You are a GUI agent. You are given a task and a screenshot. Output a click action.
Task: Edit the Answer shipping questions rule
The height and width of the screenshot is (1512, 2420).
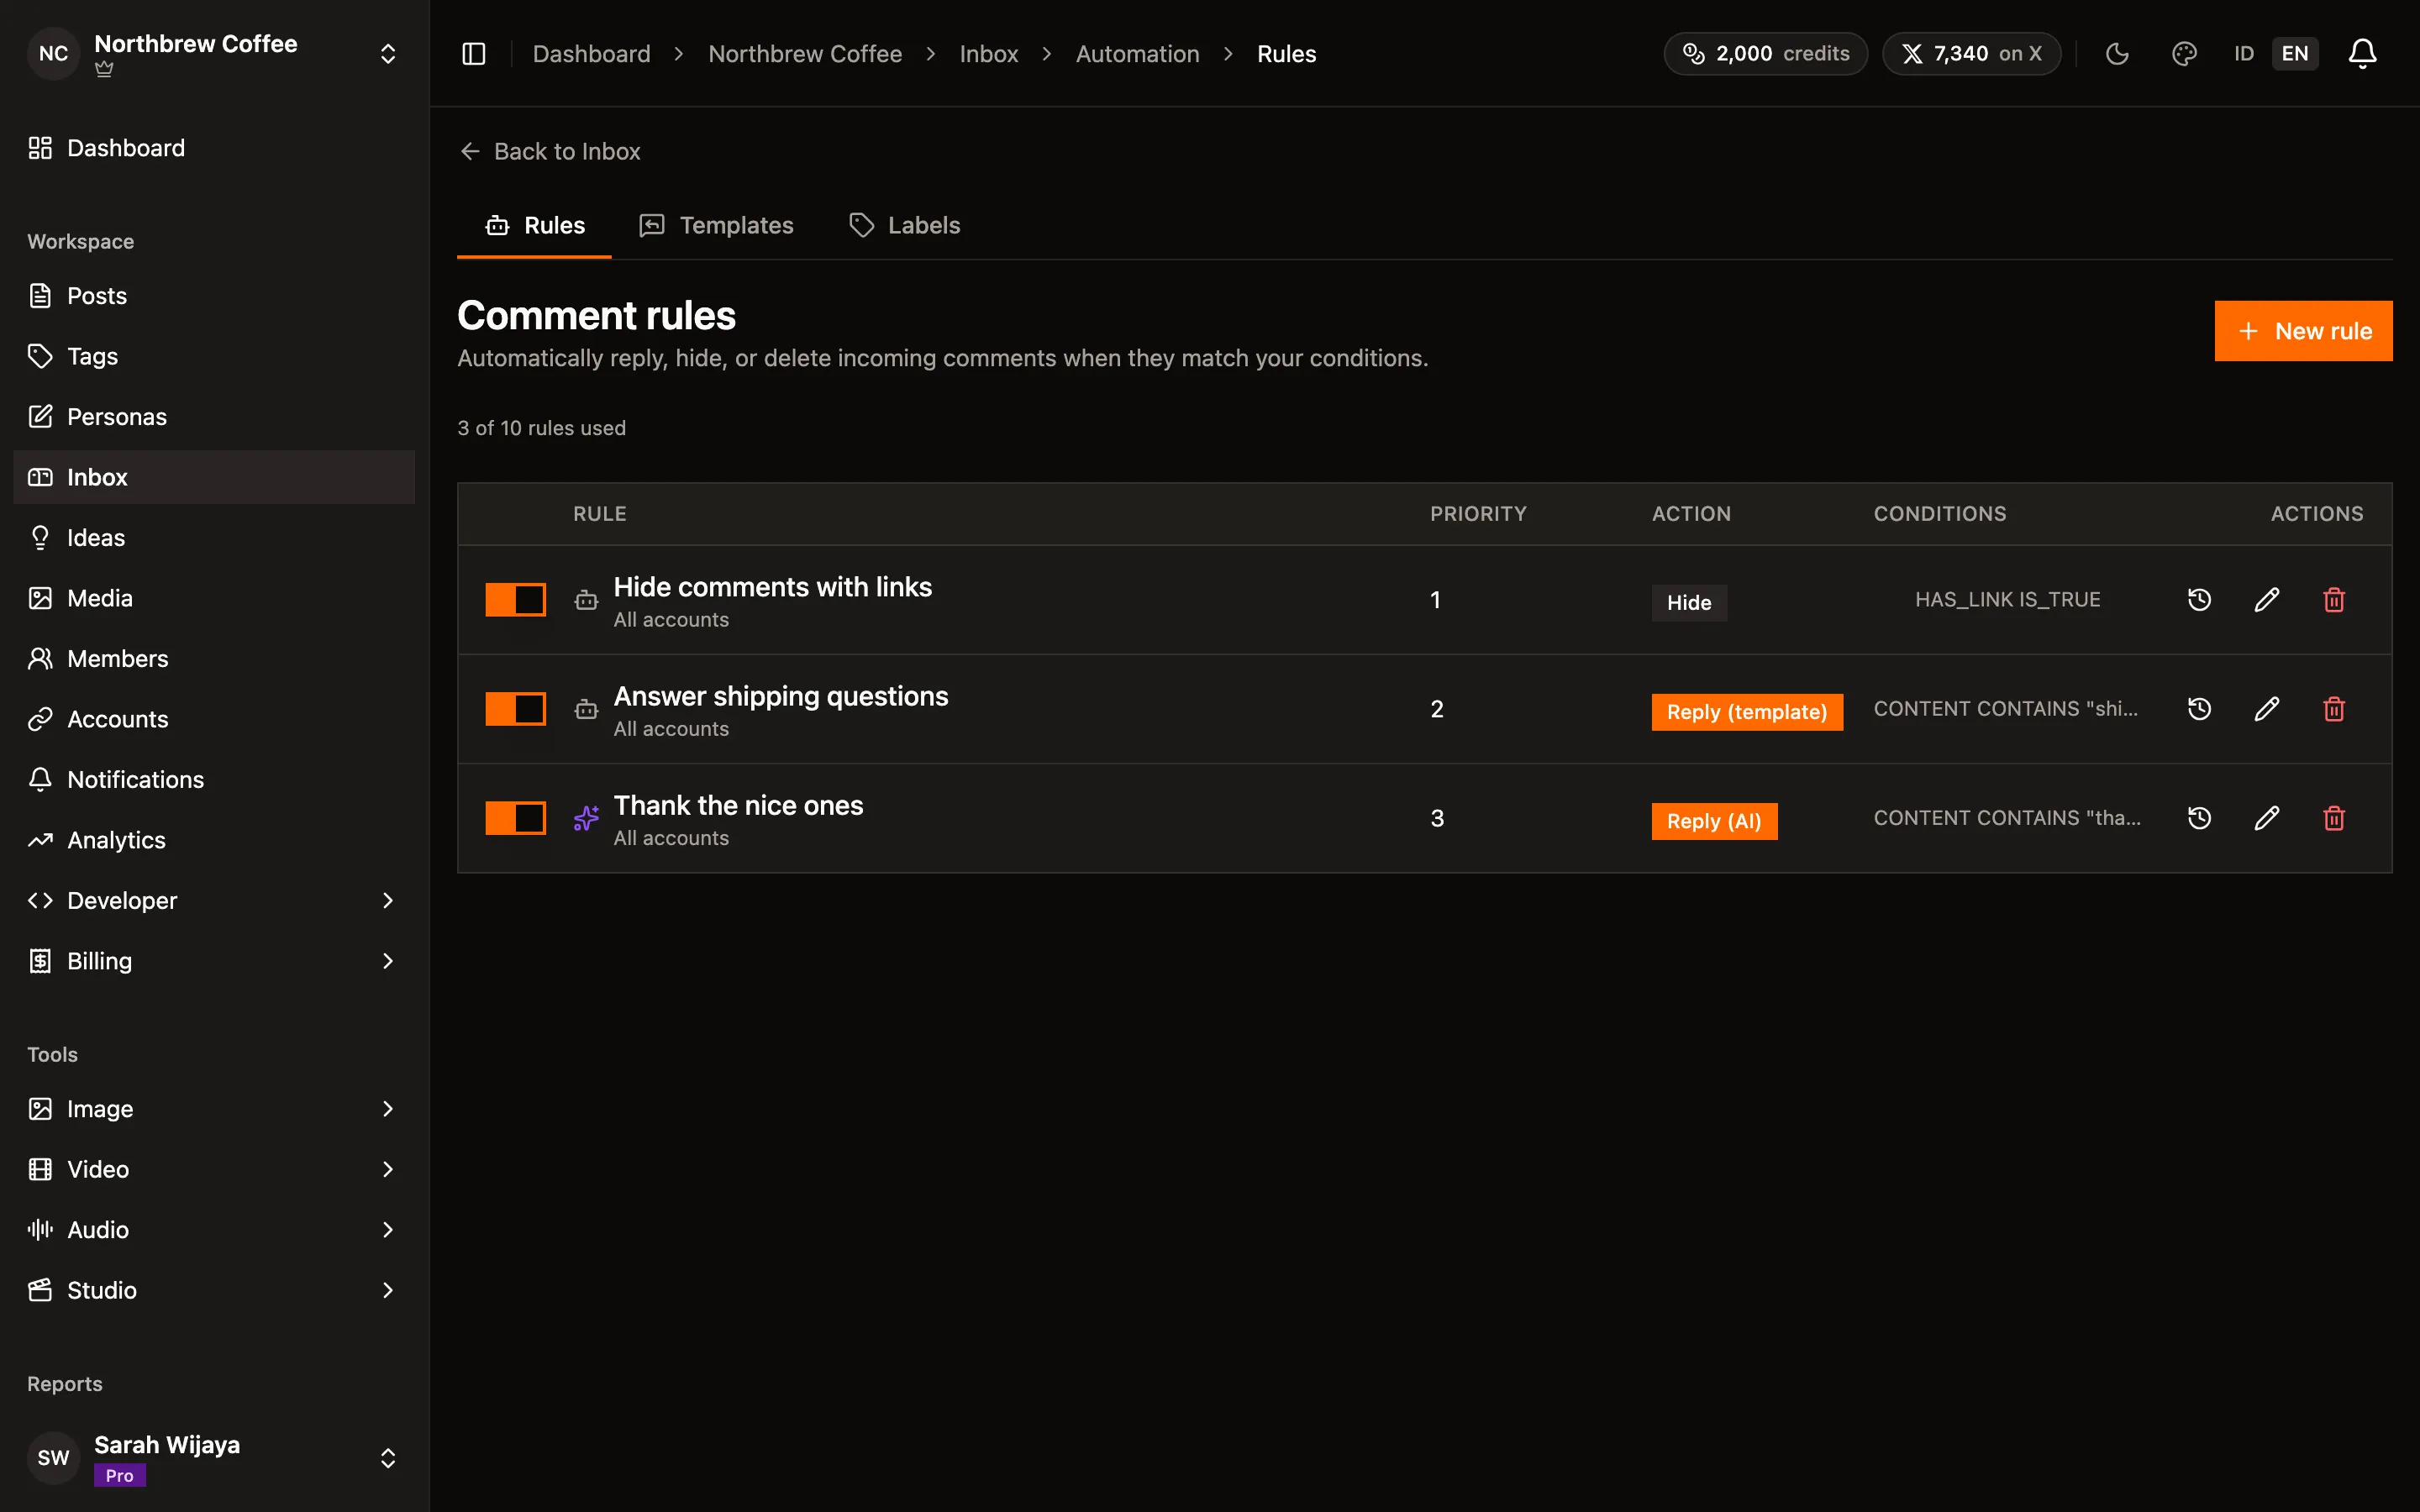pos(2267,709)
